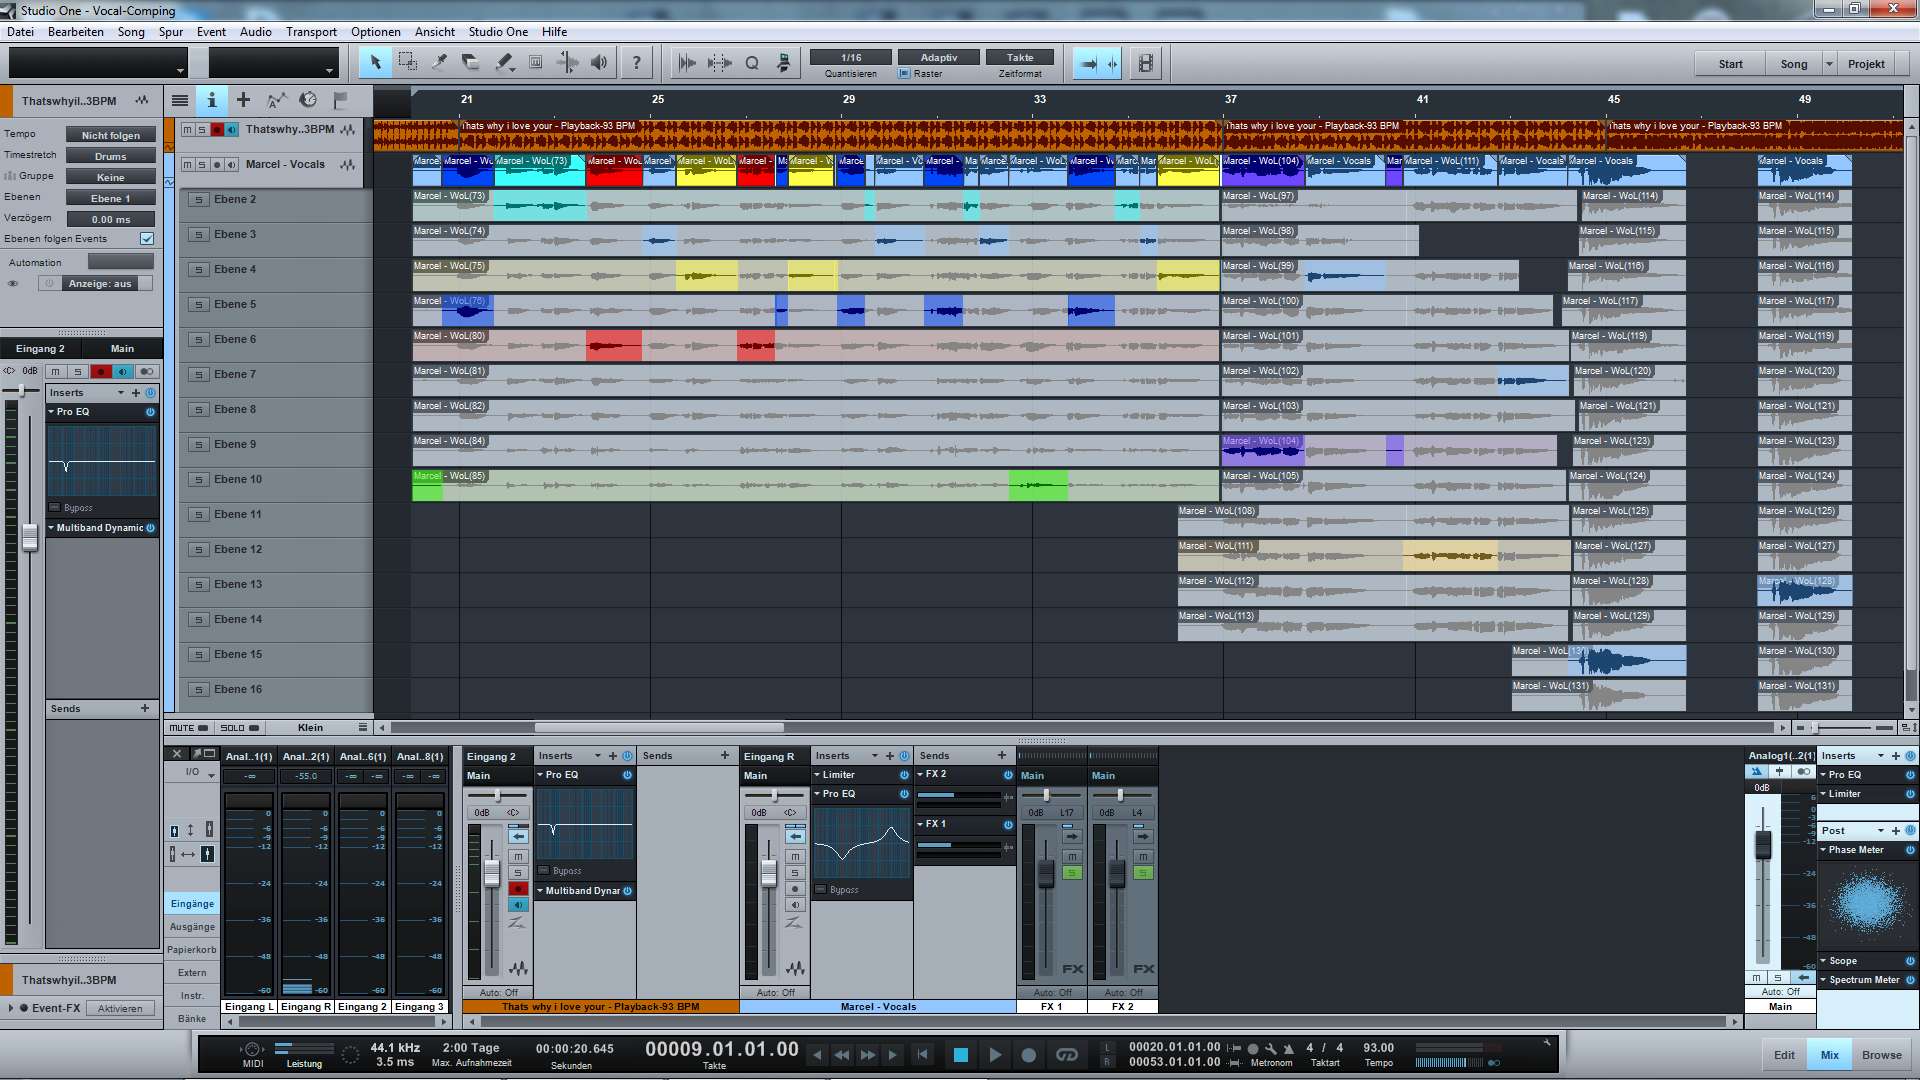Click the add tracks plus icon
Screen dimensions: 1920x1080
[x=244, y=100]
